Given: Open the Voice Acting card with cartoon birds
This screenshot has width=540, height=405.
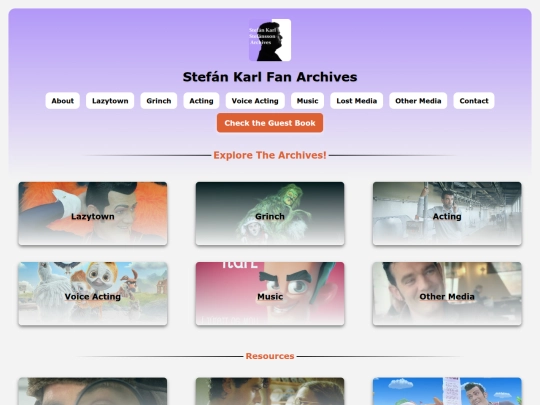Looking at the screenshot, I should (93, 294).
